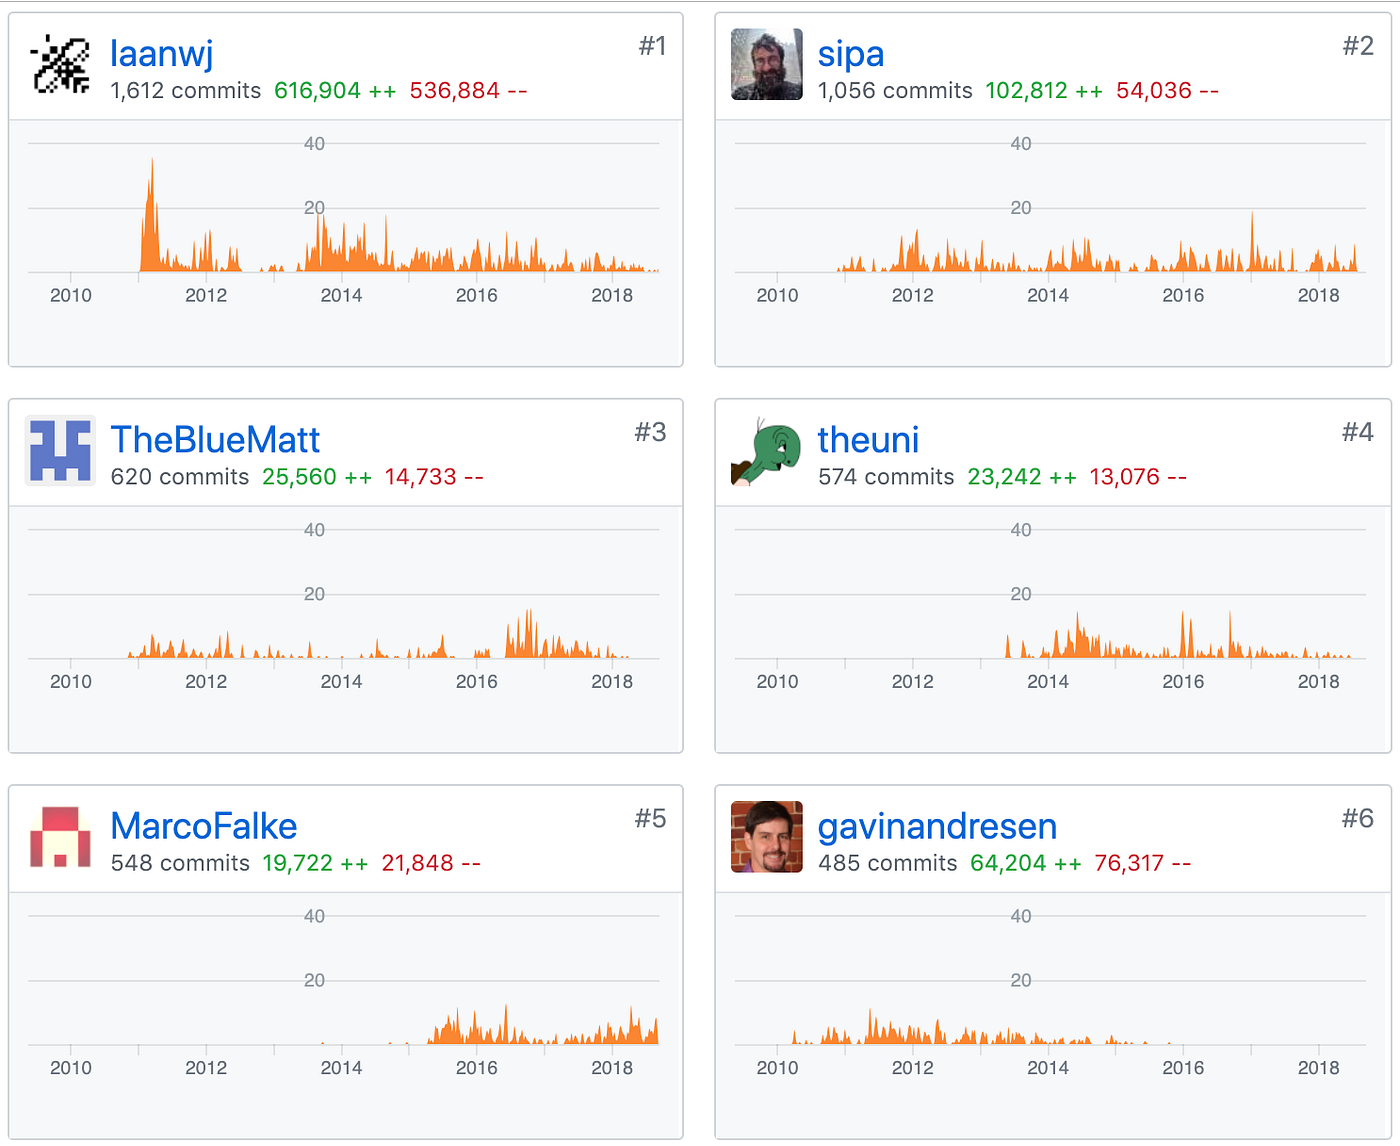This screenshot has height=1146, width=1400.
Task: Click gavinandresen's 76,317 -- deletions
Action: point(1143,863)
